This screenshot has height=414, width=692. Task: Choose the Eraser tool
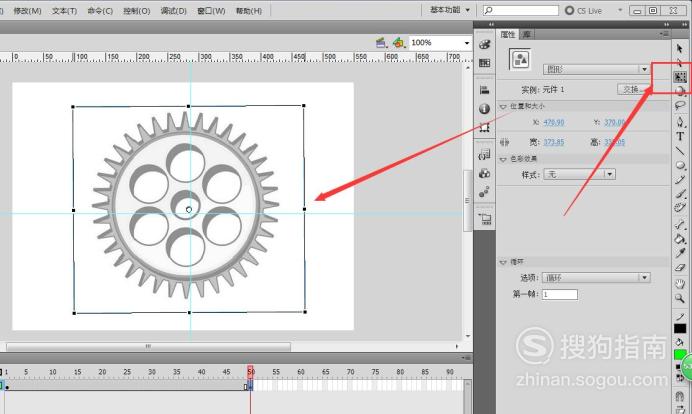680,268
